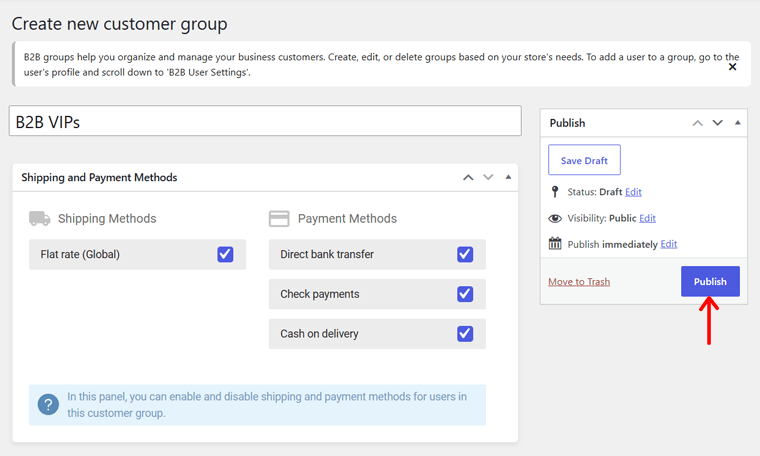760x456 pixels.
Task: Click the 'Create new customer group' heading
Action: (x=119, y=24)
